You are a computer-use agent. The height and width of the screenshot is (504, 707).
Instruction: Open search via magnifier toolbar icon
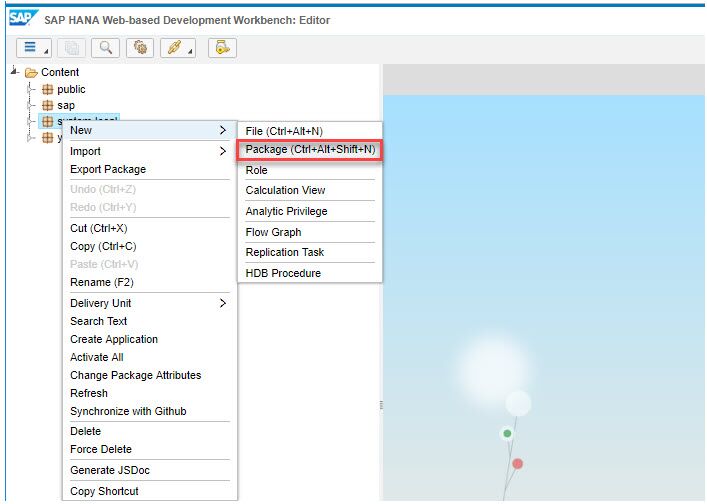tap(106, 48)
